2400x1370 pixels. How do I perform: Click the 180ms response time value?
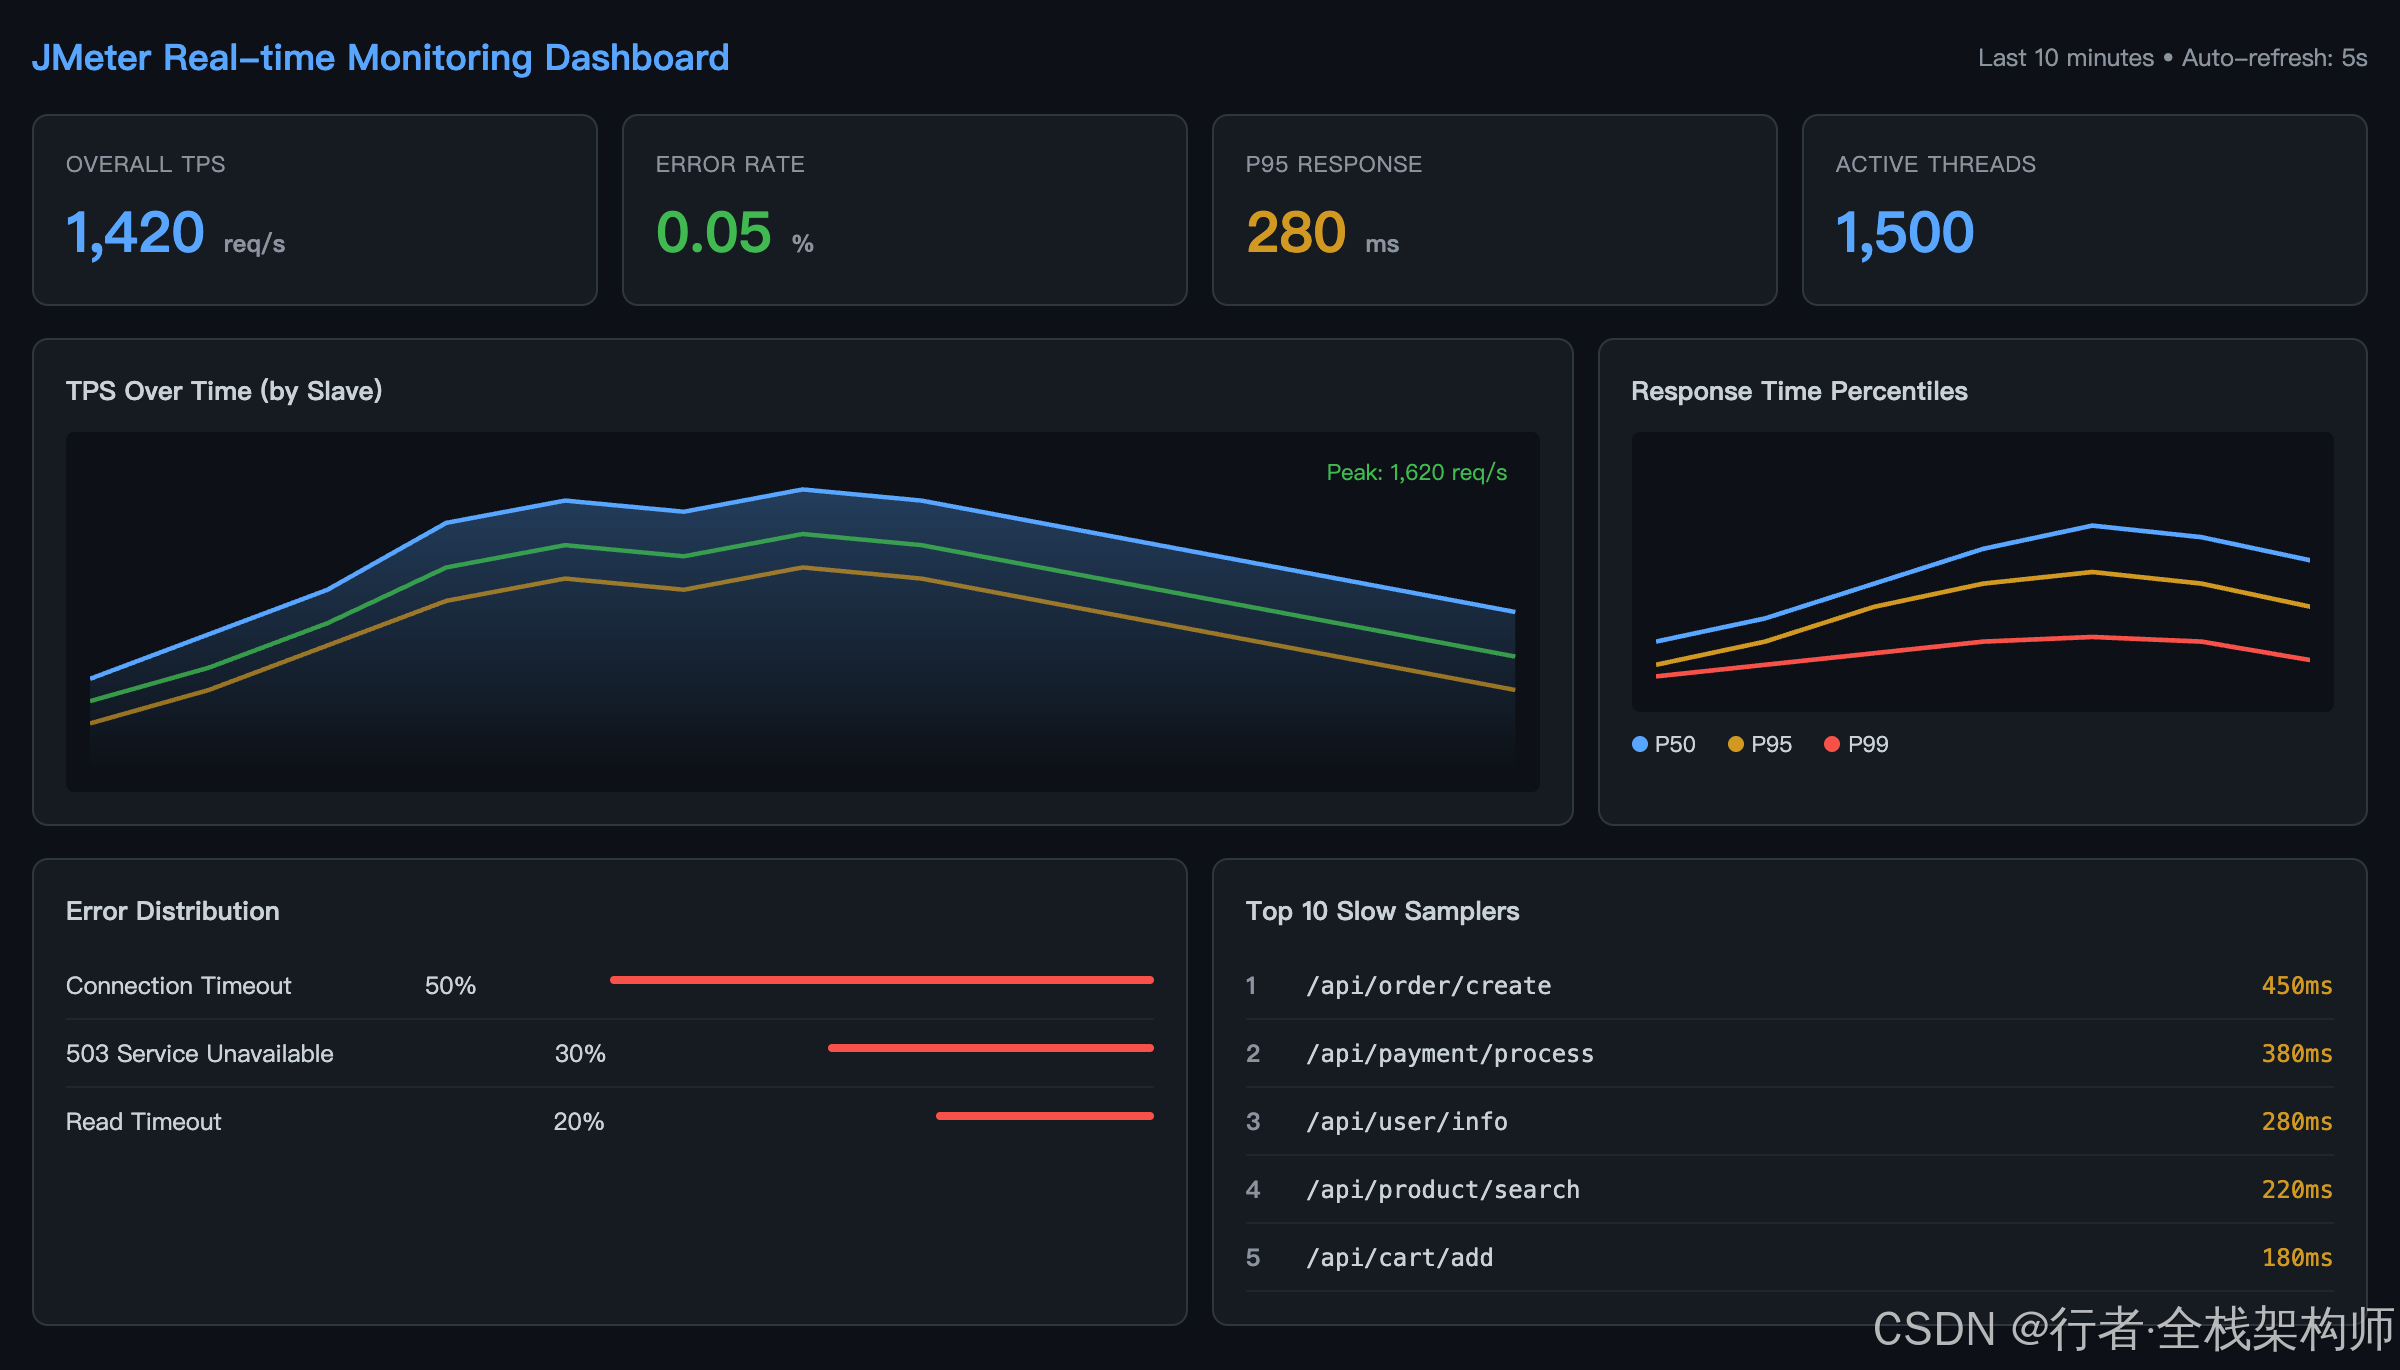(x=2297, y=1258)
